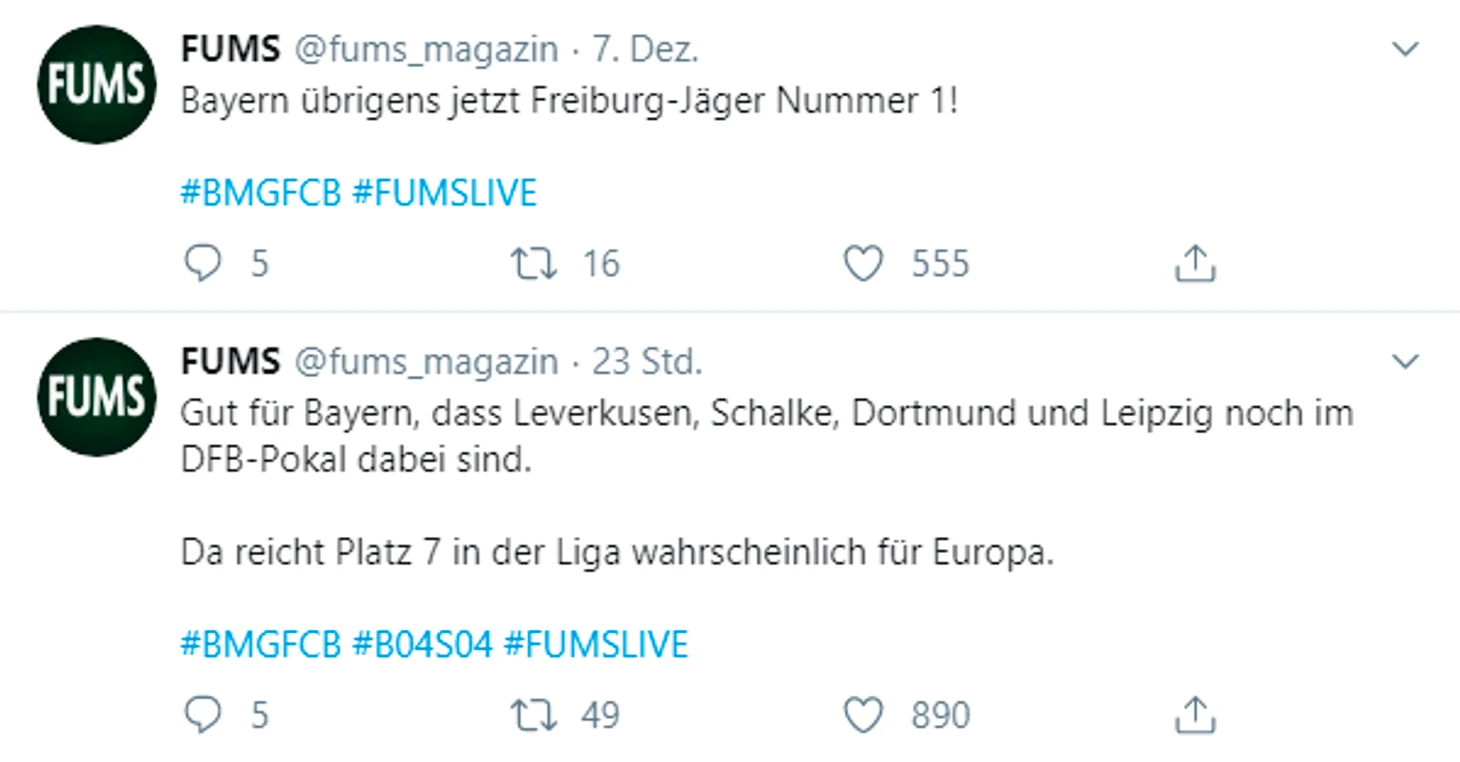The height and width of the screenshot is (762, 1460).
Task: Retweet the Freiburg-Jäger Nummer 1 tweet
Action: [533, 264]
